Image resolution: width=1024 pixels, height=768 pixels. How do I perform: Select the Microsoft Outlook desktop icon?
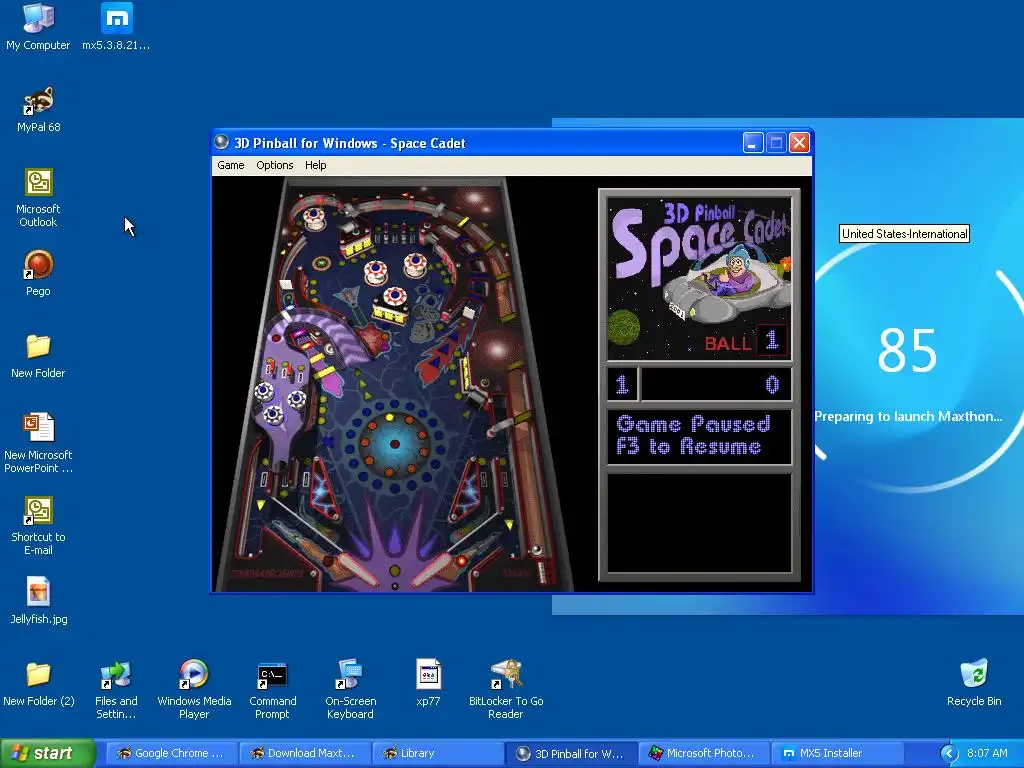(39, 197)
